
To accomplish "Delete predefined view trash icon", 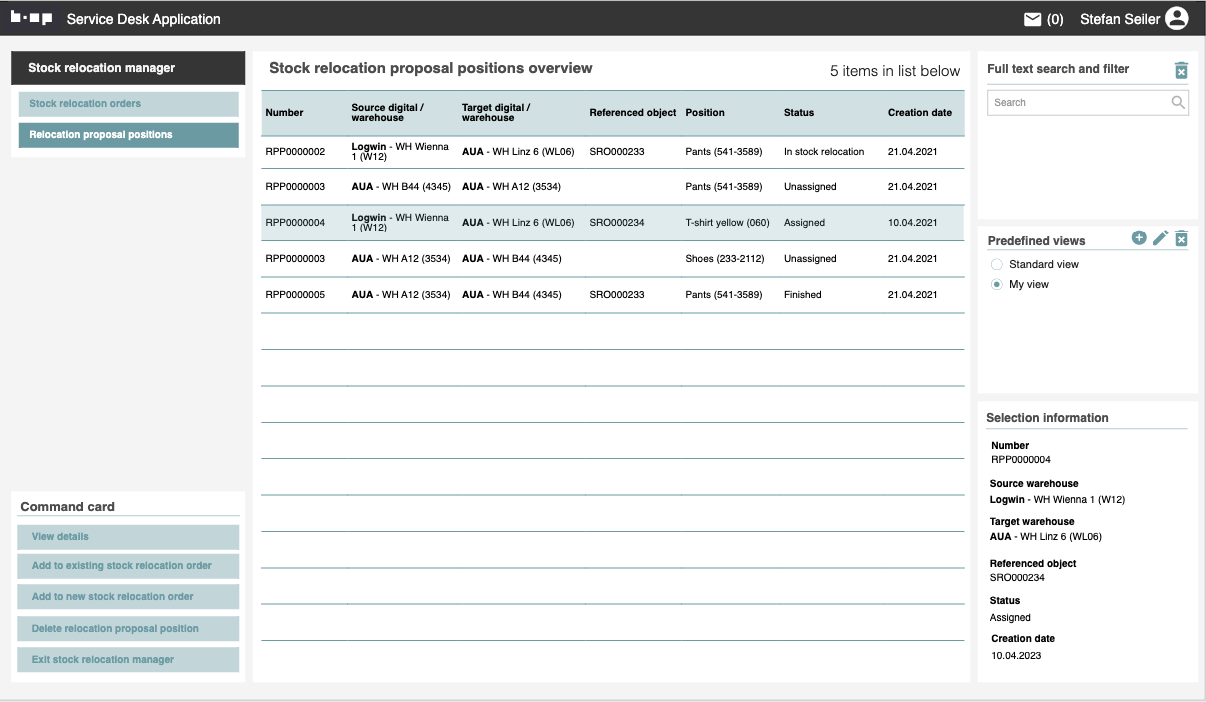I will click(1181, 238).
